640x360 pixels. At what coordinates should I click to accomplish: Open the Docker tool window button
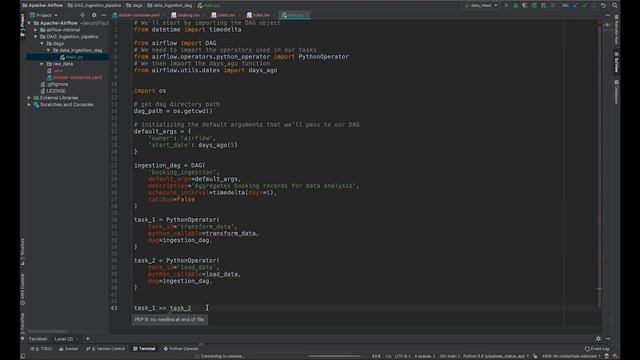(69, 349)
